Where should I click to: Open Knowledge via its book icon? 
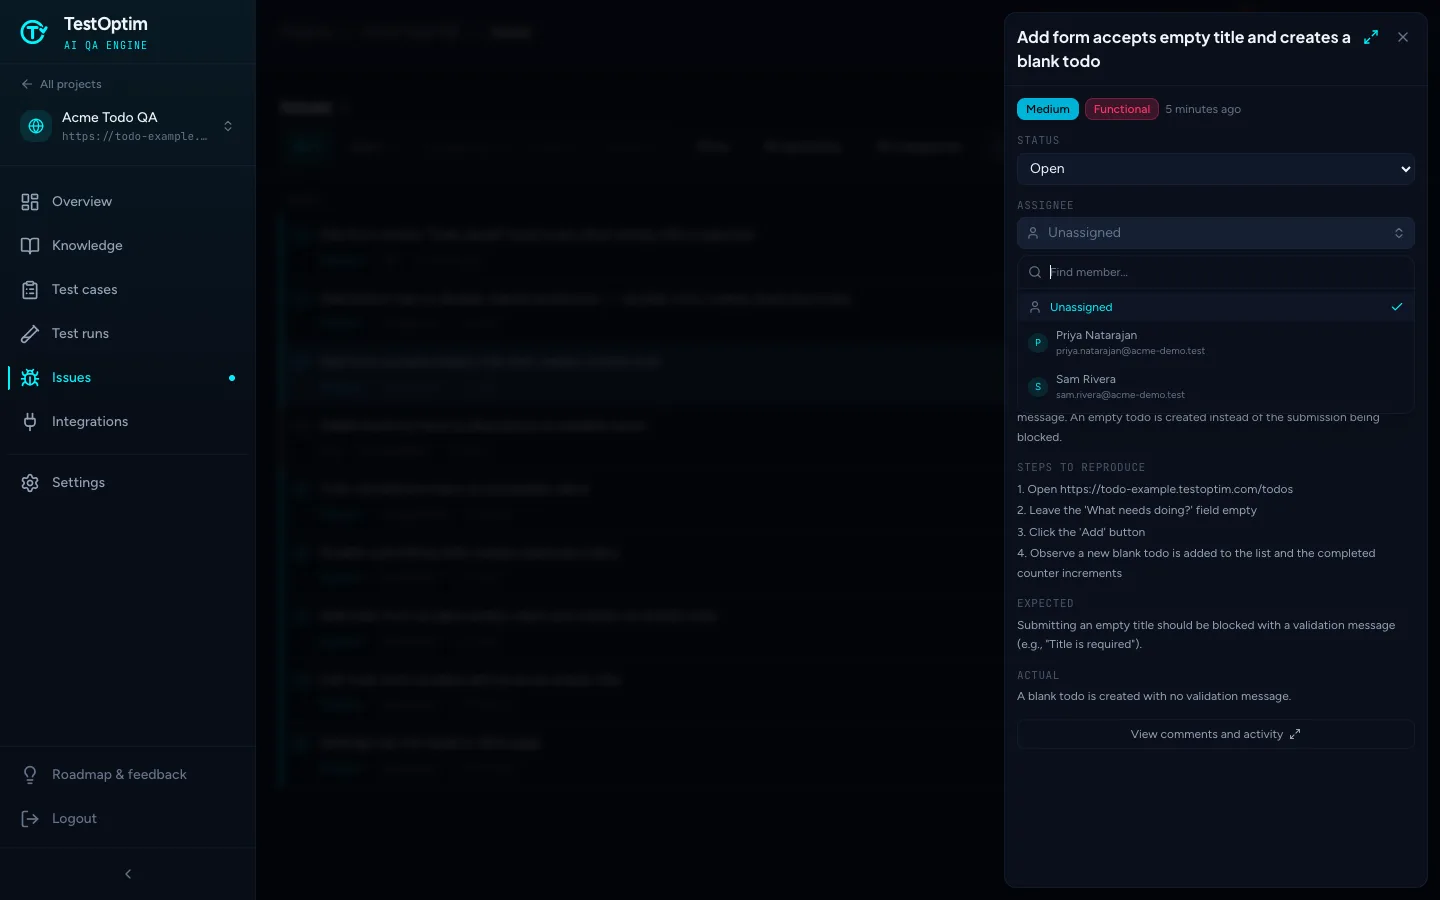point(30,246)
